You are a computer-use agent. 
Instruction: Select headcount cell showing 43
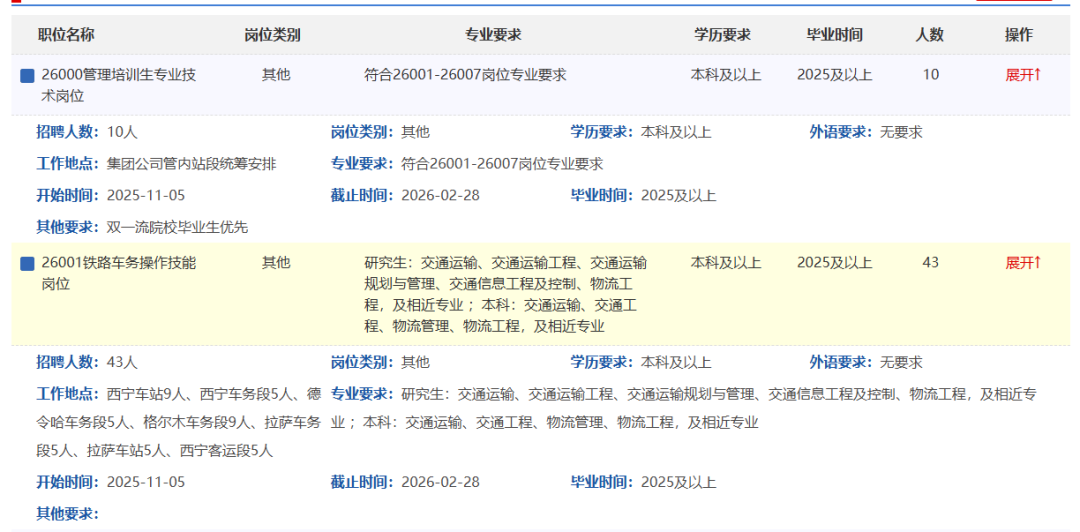coord(931,263)
